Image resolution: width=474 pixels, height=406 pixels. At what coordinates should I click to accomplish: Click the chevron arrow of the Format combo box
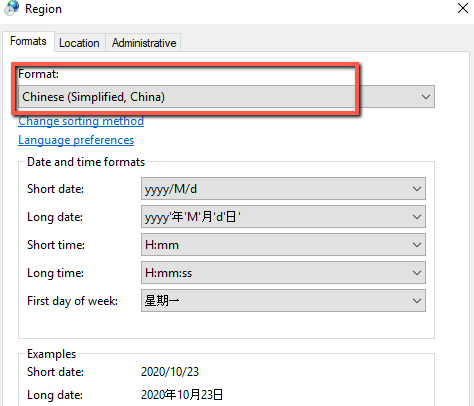pos(426,97)
